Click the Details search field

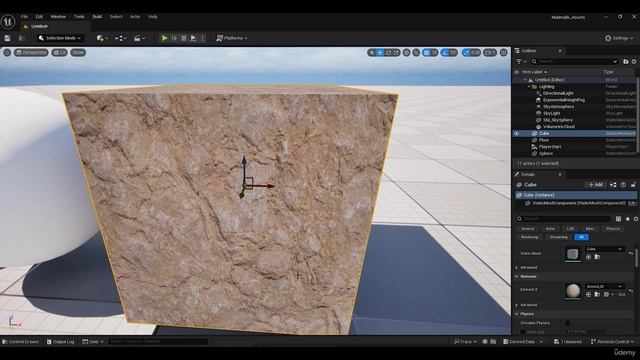(x=563, y=219)
